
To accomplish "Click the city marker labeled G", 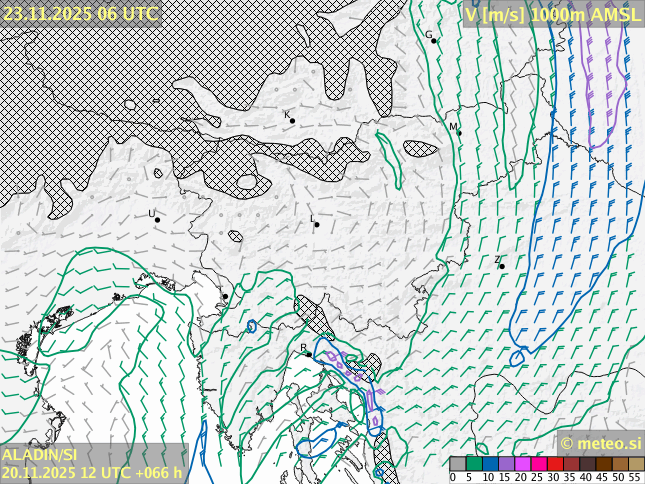I will click(434, 40).
